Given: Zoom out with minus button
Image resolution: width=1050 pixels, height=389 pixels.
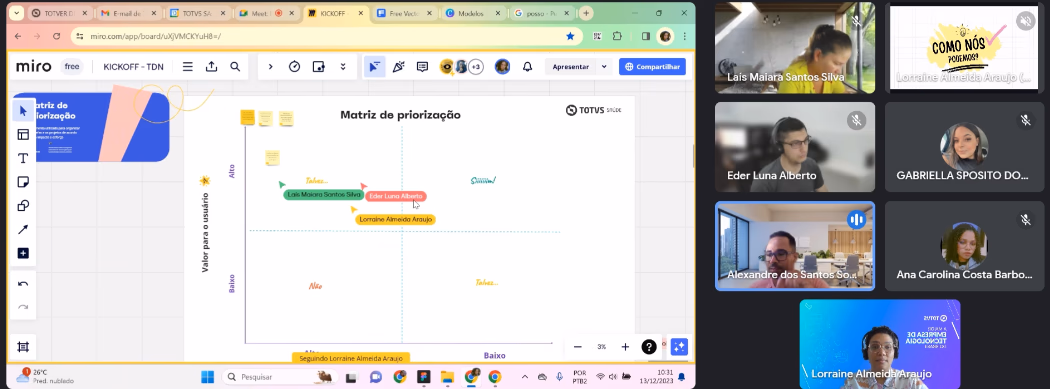Looking at the screenshot, I should click(578, 347).
